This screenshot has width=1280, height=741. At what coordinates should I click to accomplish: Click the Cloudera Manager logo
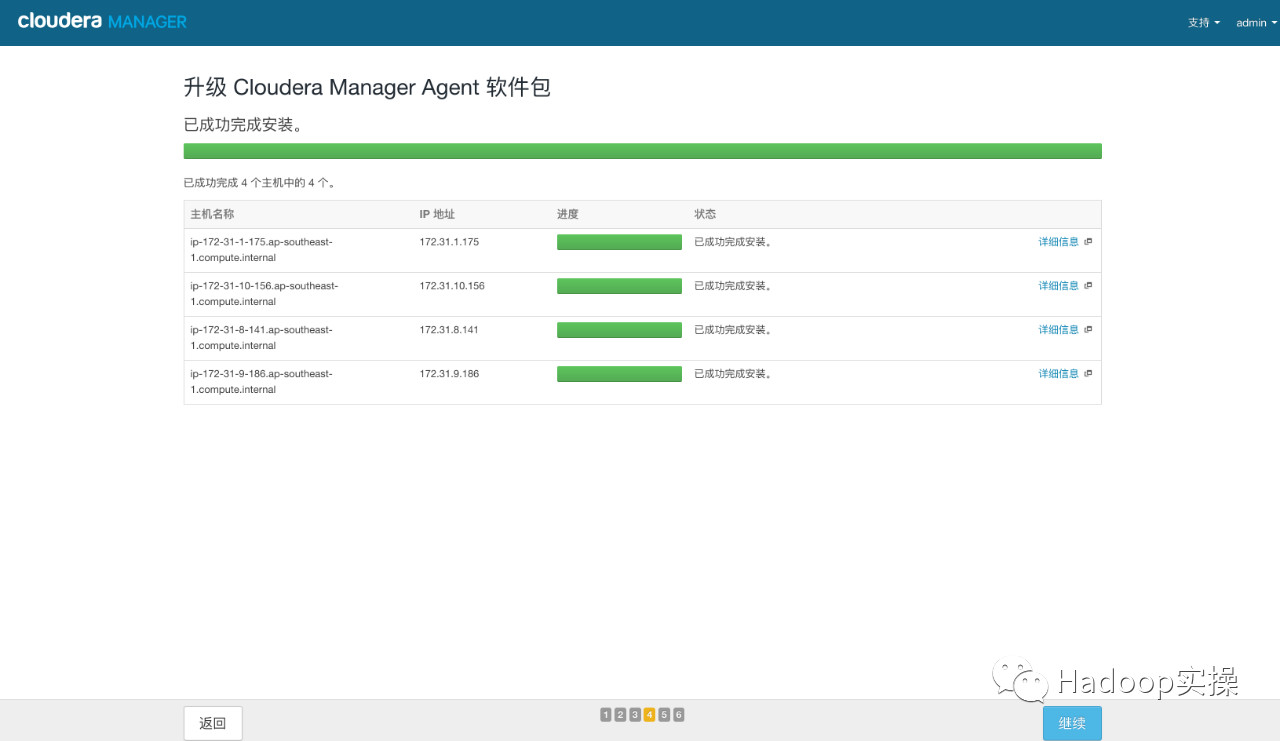click(102, 21)
